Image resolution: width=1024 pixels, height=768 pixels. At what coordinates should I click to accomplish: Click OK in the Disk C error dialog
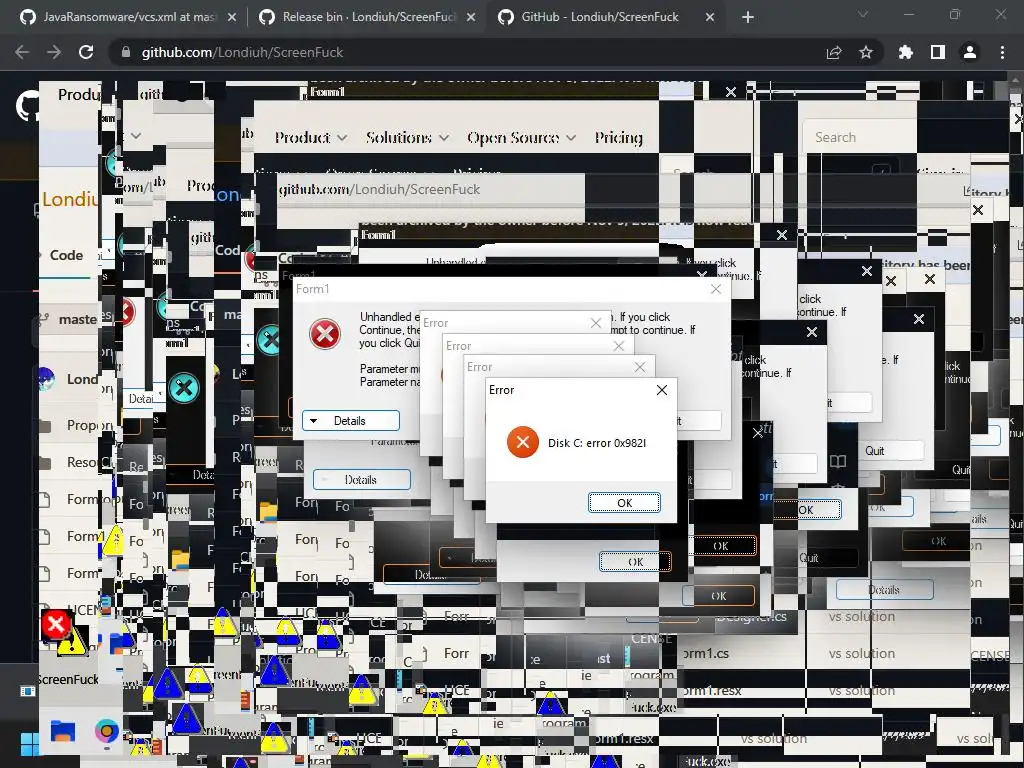tap(624, 503)
